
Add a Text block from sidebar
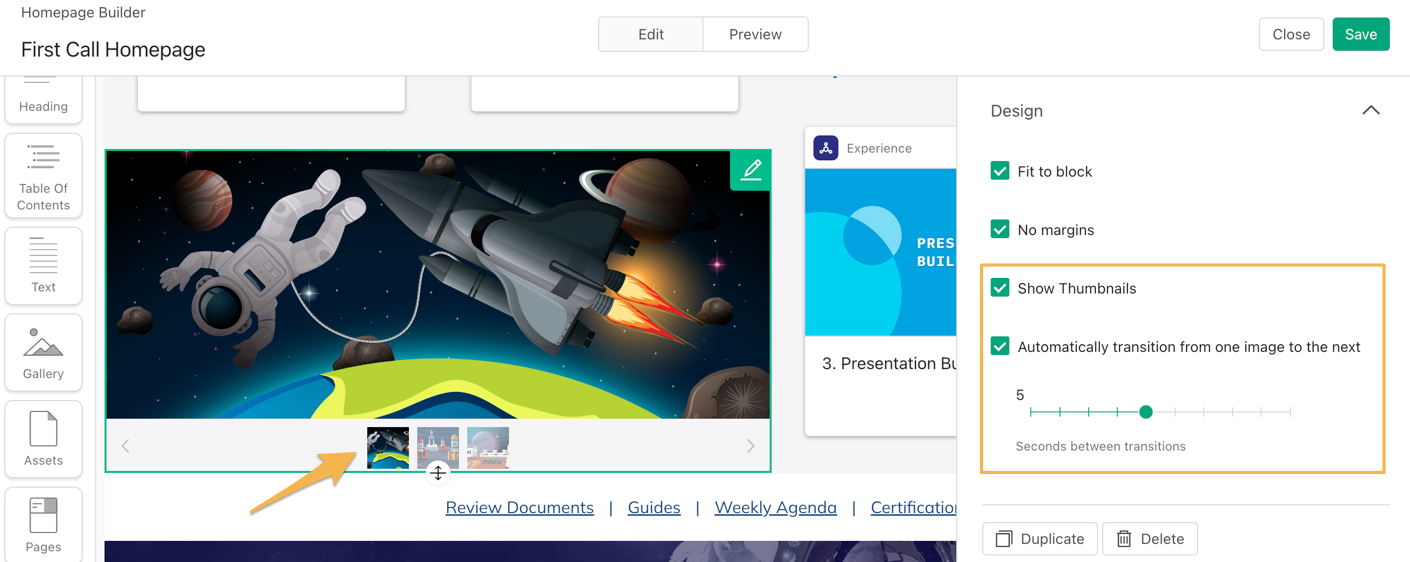pos(43,265)
